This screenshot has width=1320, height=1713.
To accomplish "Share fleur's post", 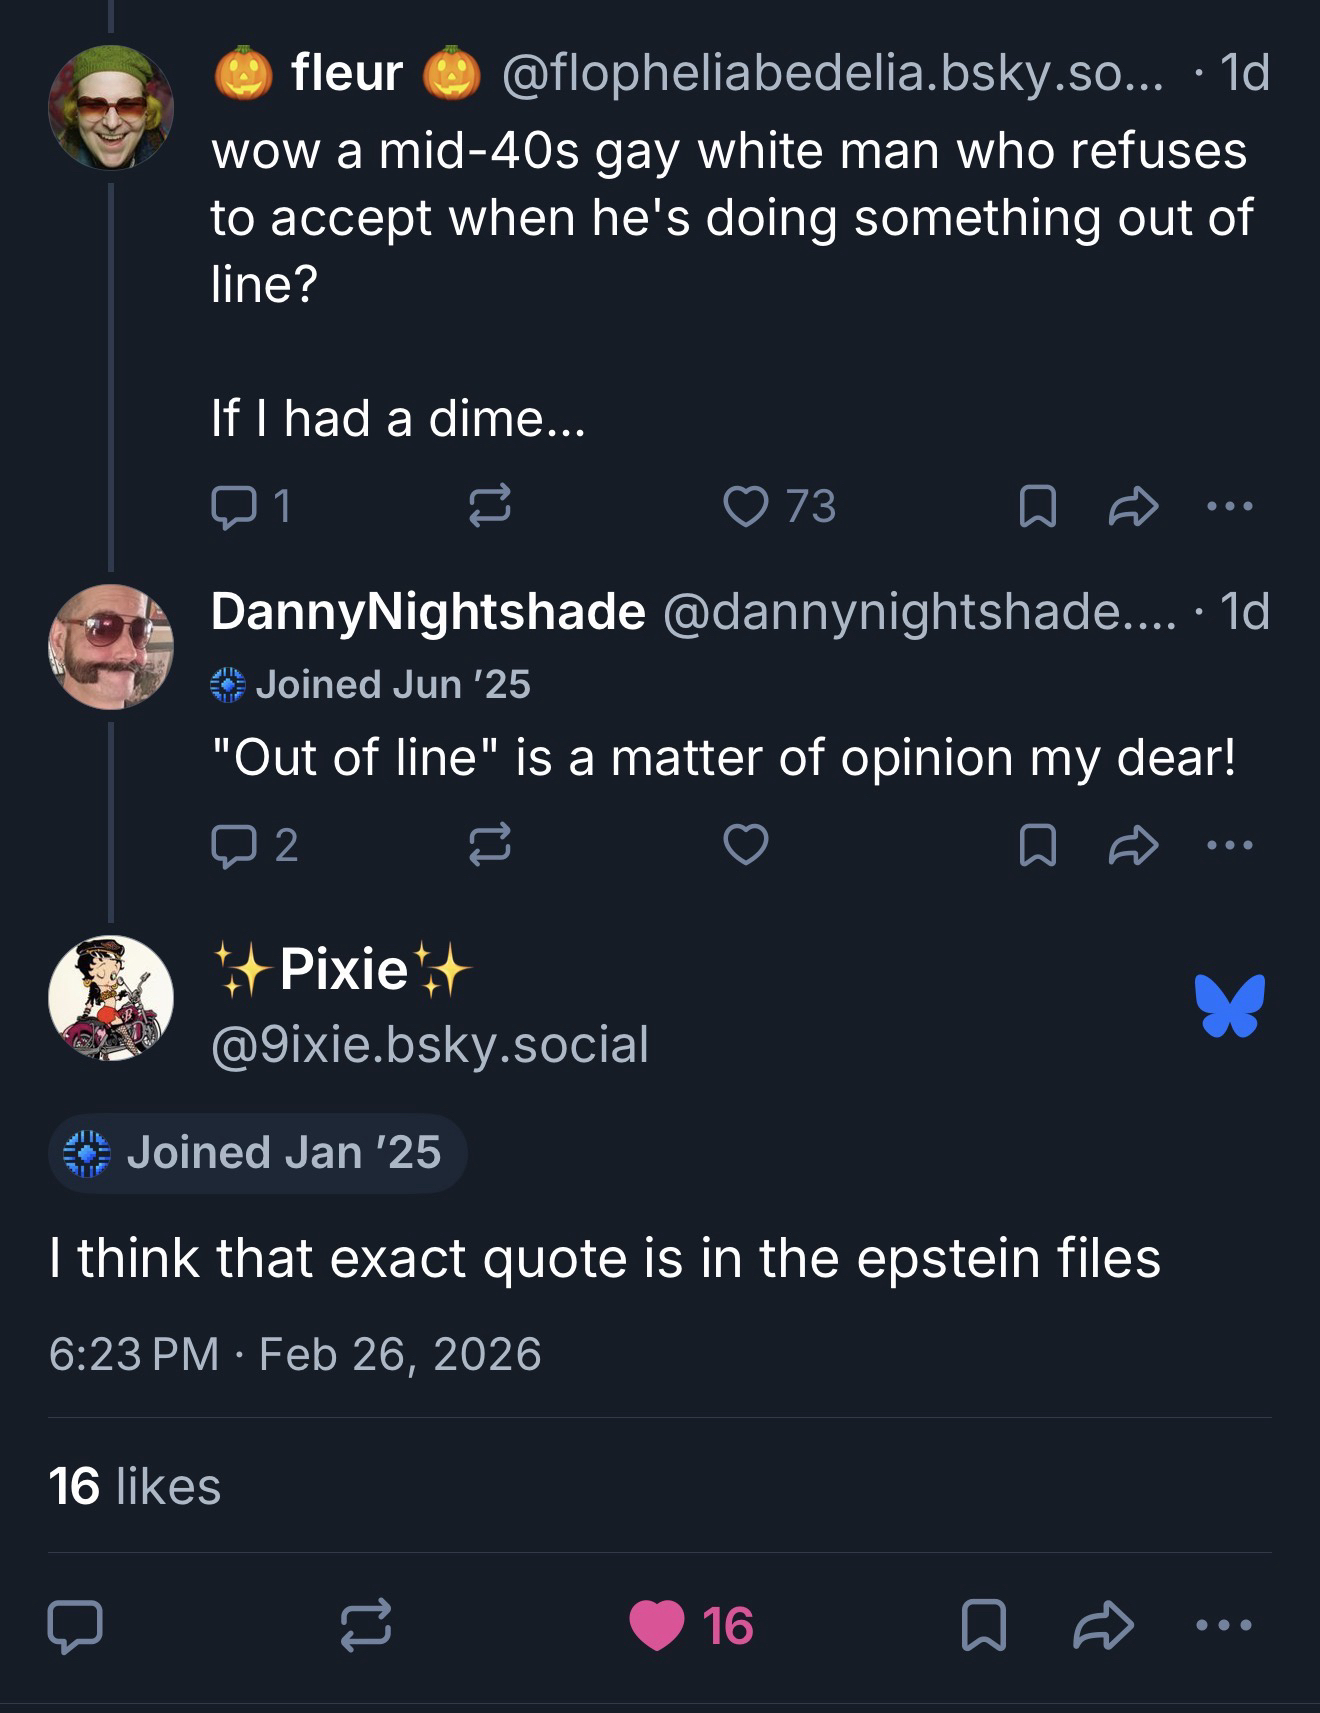I will [1133, 506].
